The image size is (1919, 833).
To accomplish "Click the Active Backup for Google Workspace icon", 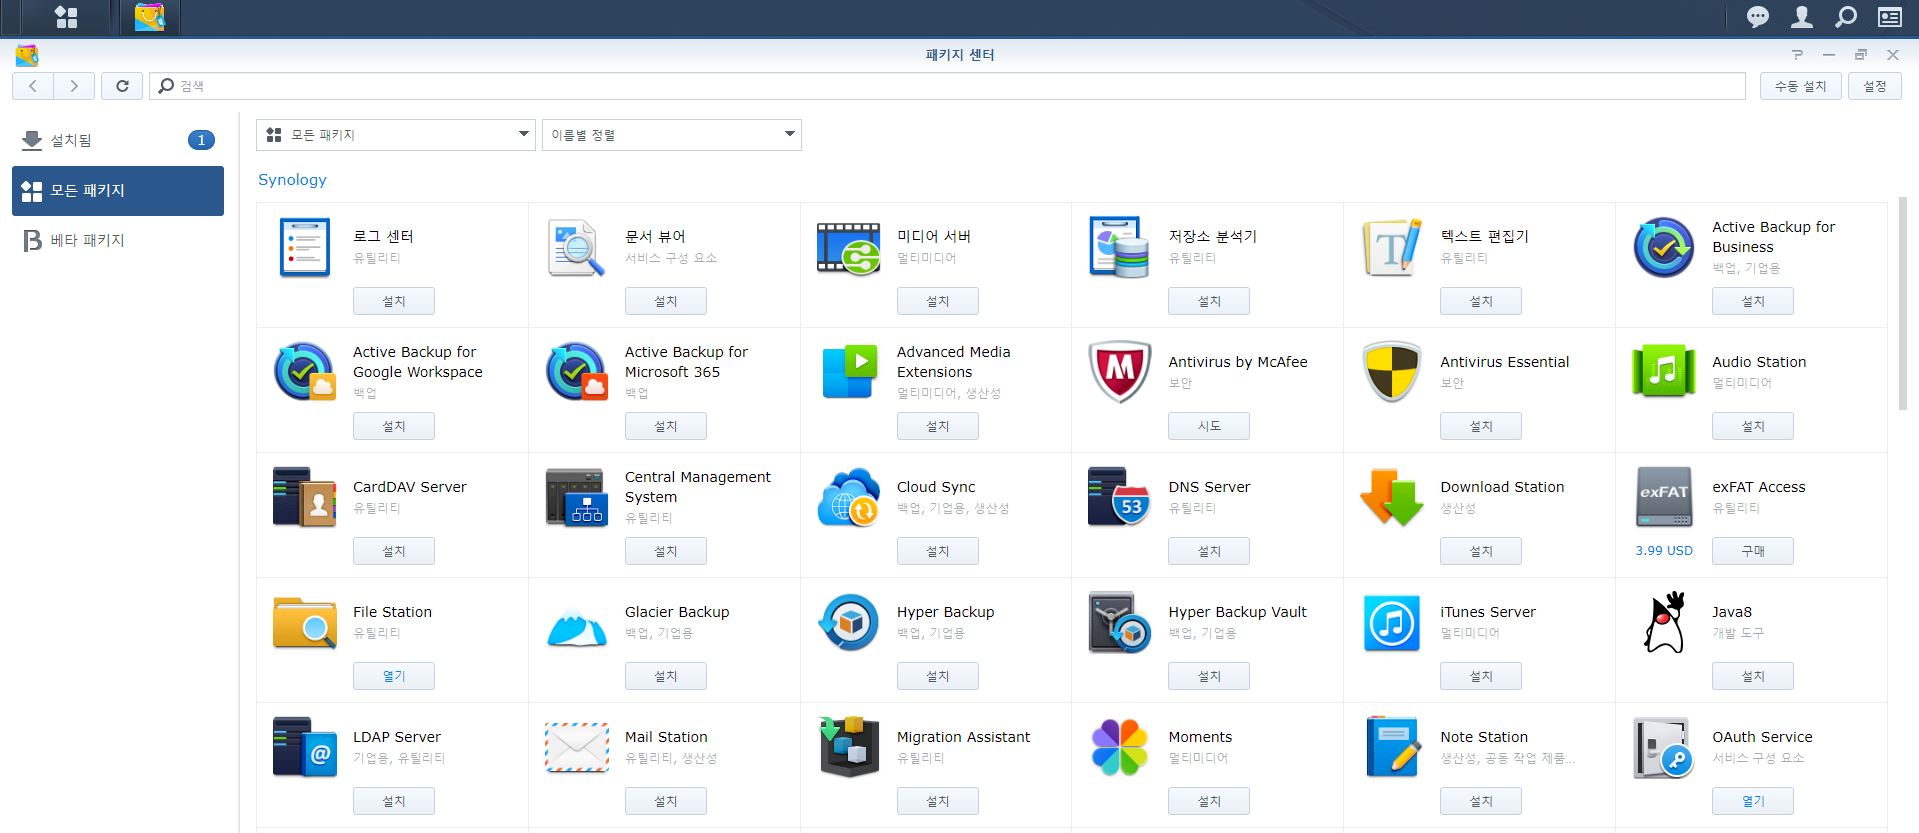I will (x=305, y=372).
